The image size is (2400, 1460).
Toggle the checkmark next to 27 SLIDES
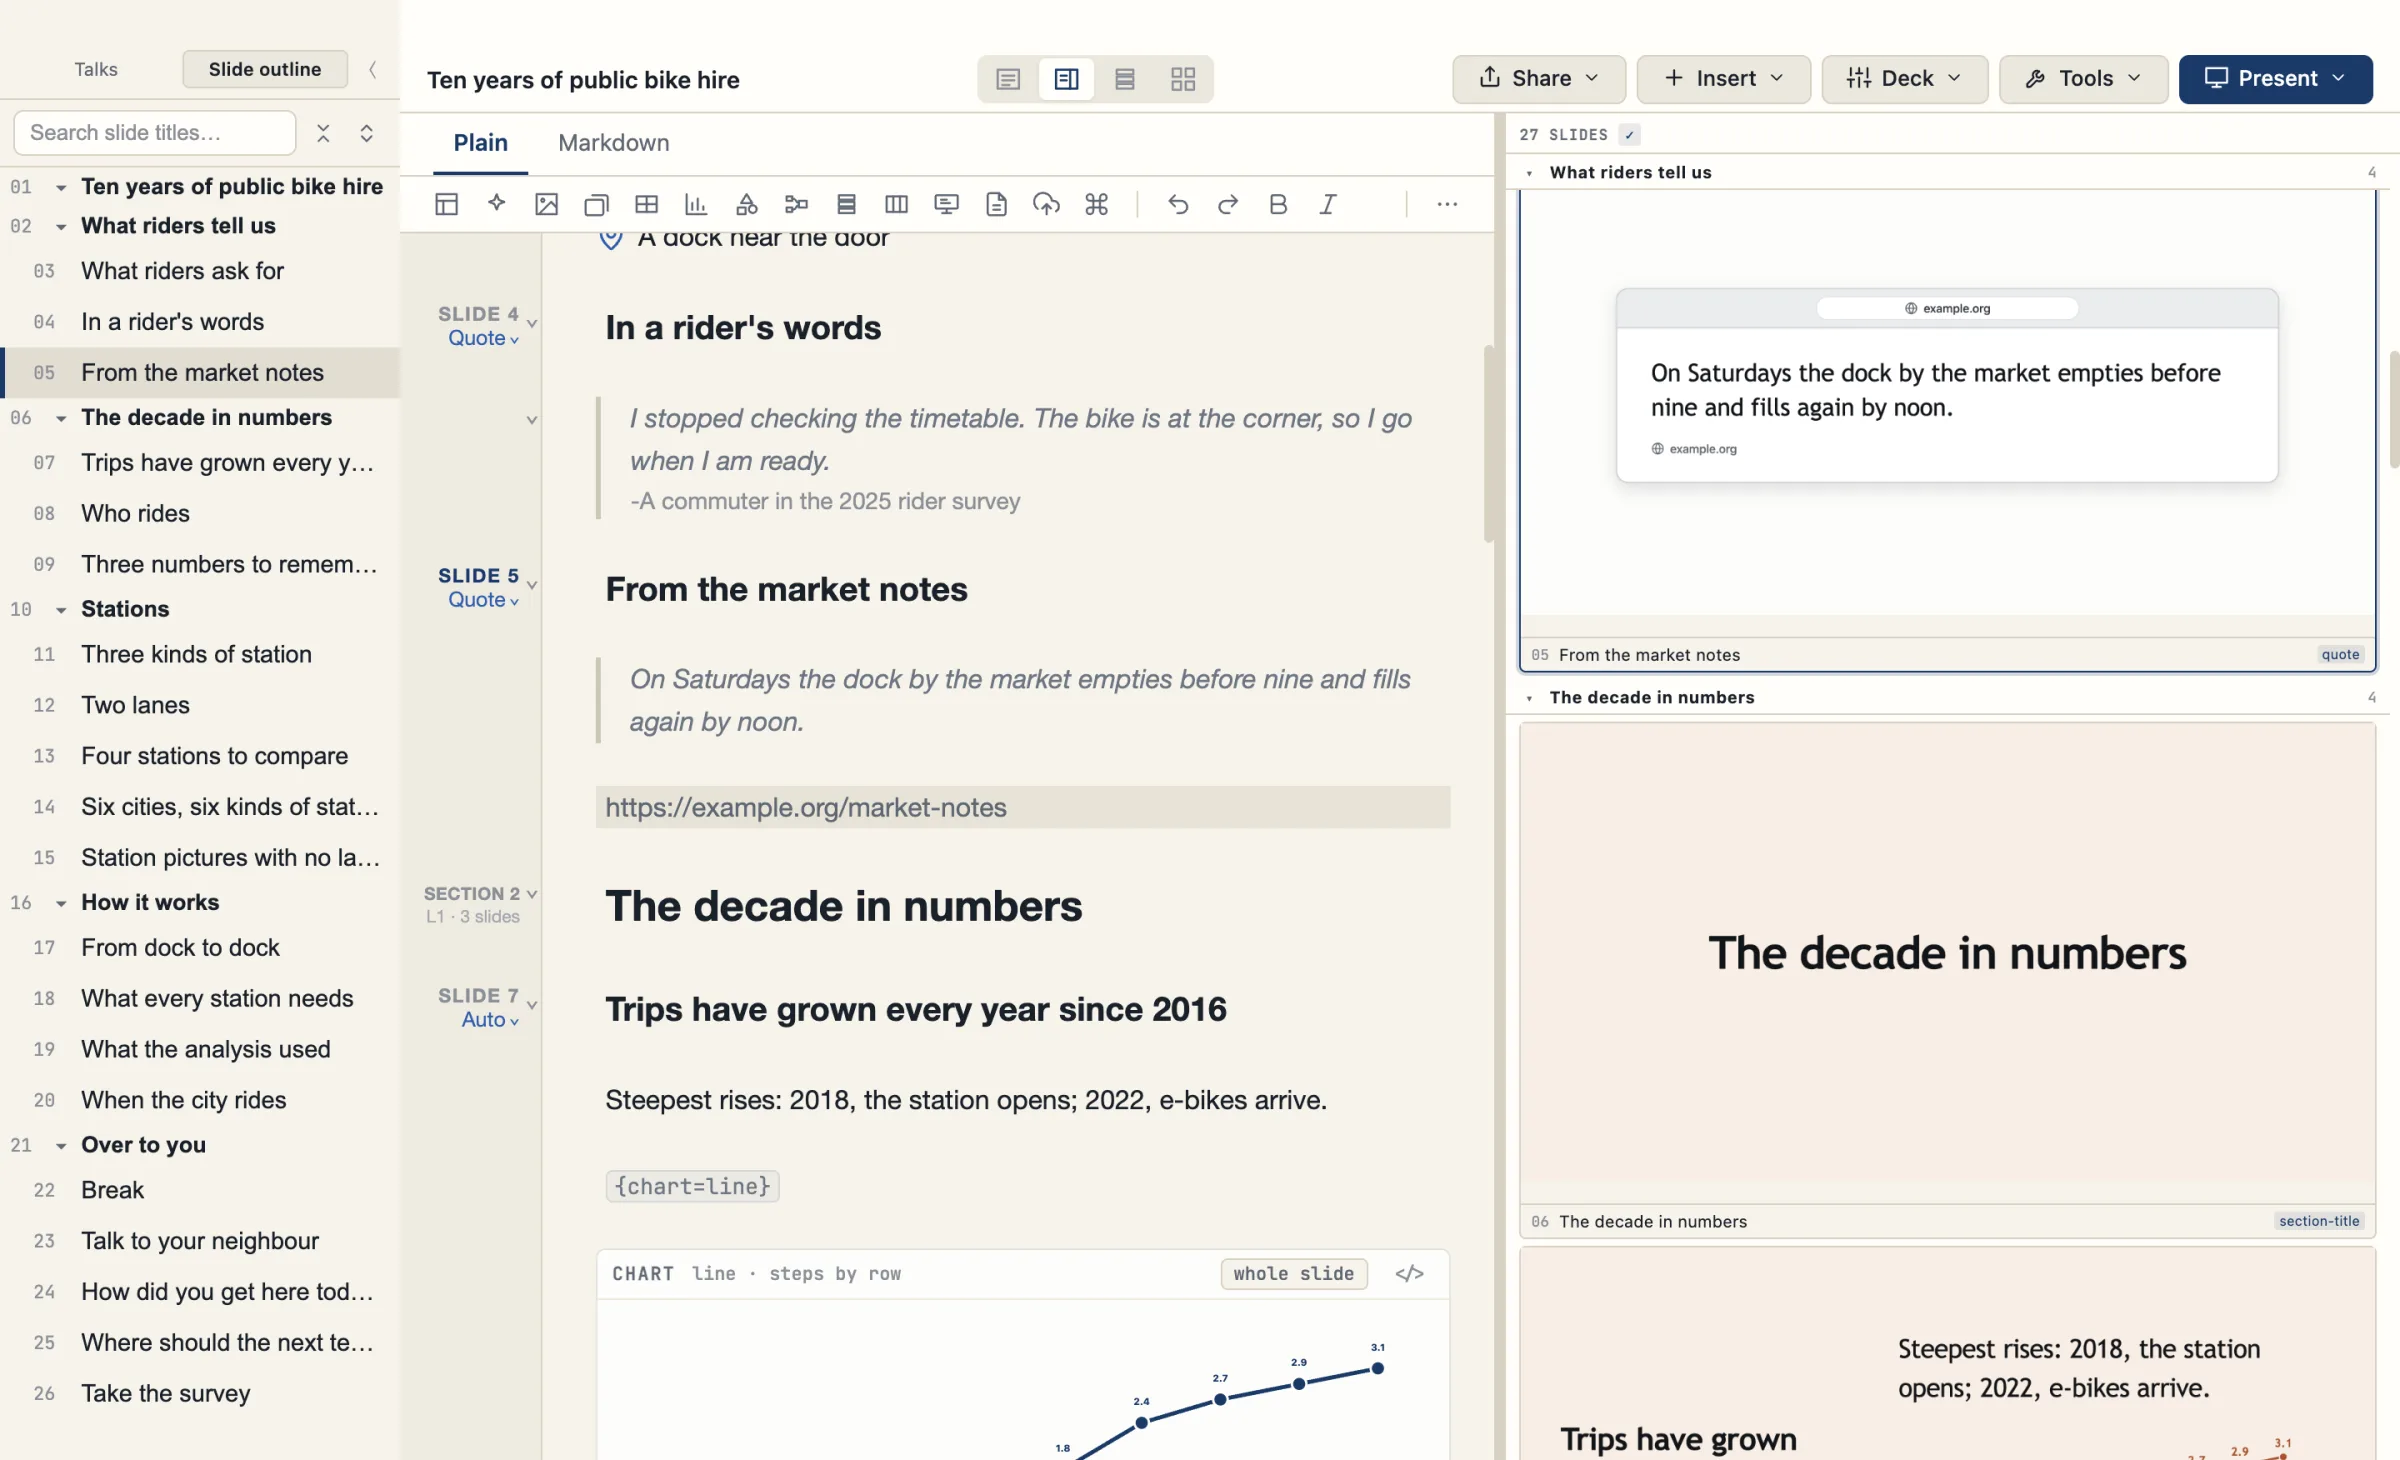click(x=1630, y=135)
